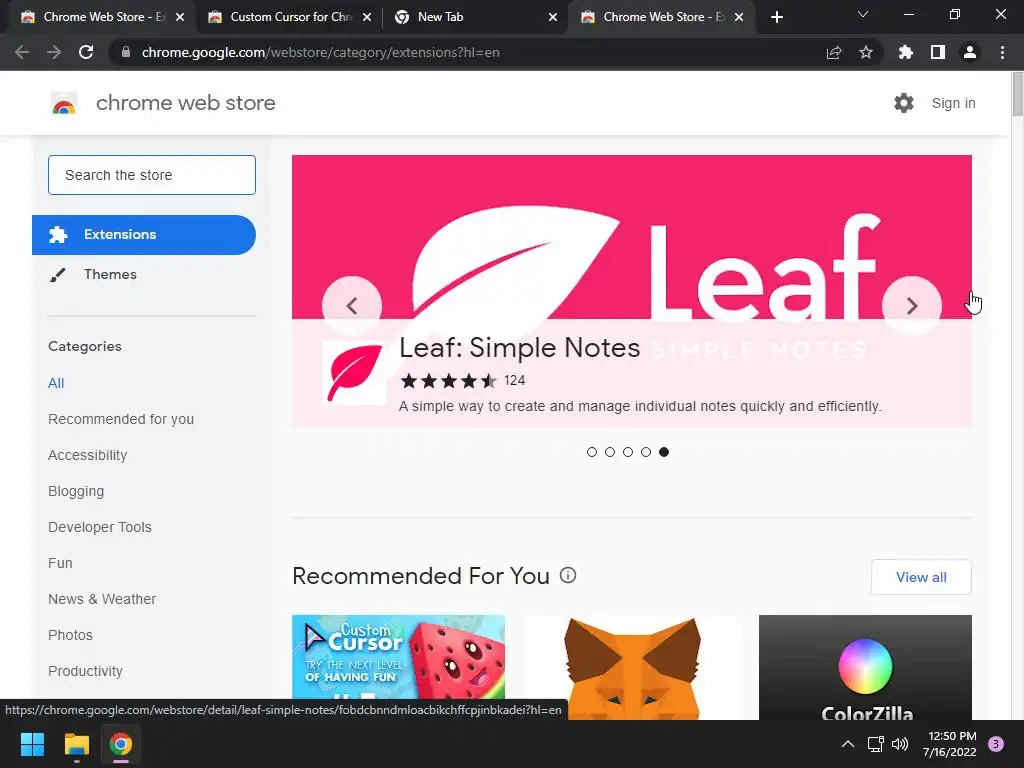This screenshot has width=1024, height=768.
Task: Reload the current page
Action: pos(86,52)
